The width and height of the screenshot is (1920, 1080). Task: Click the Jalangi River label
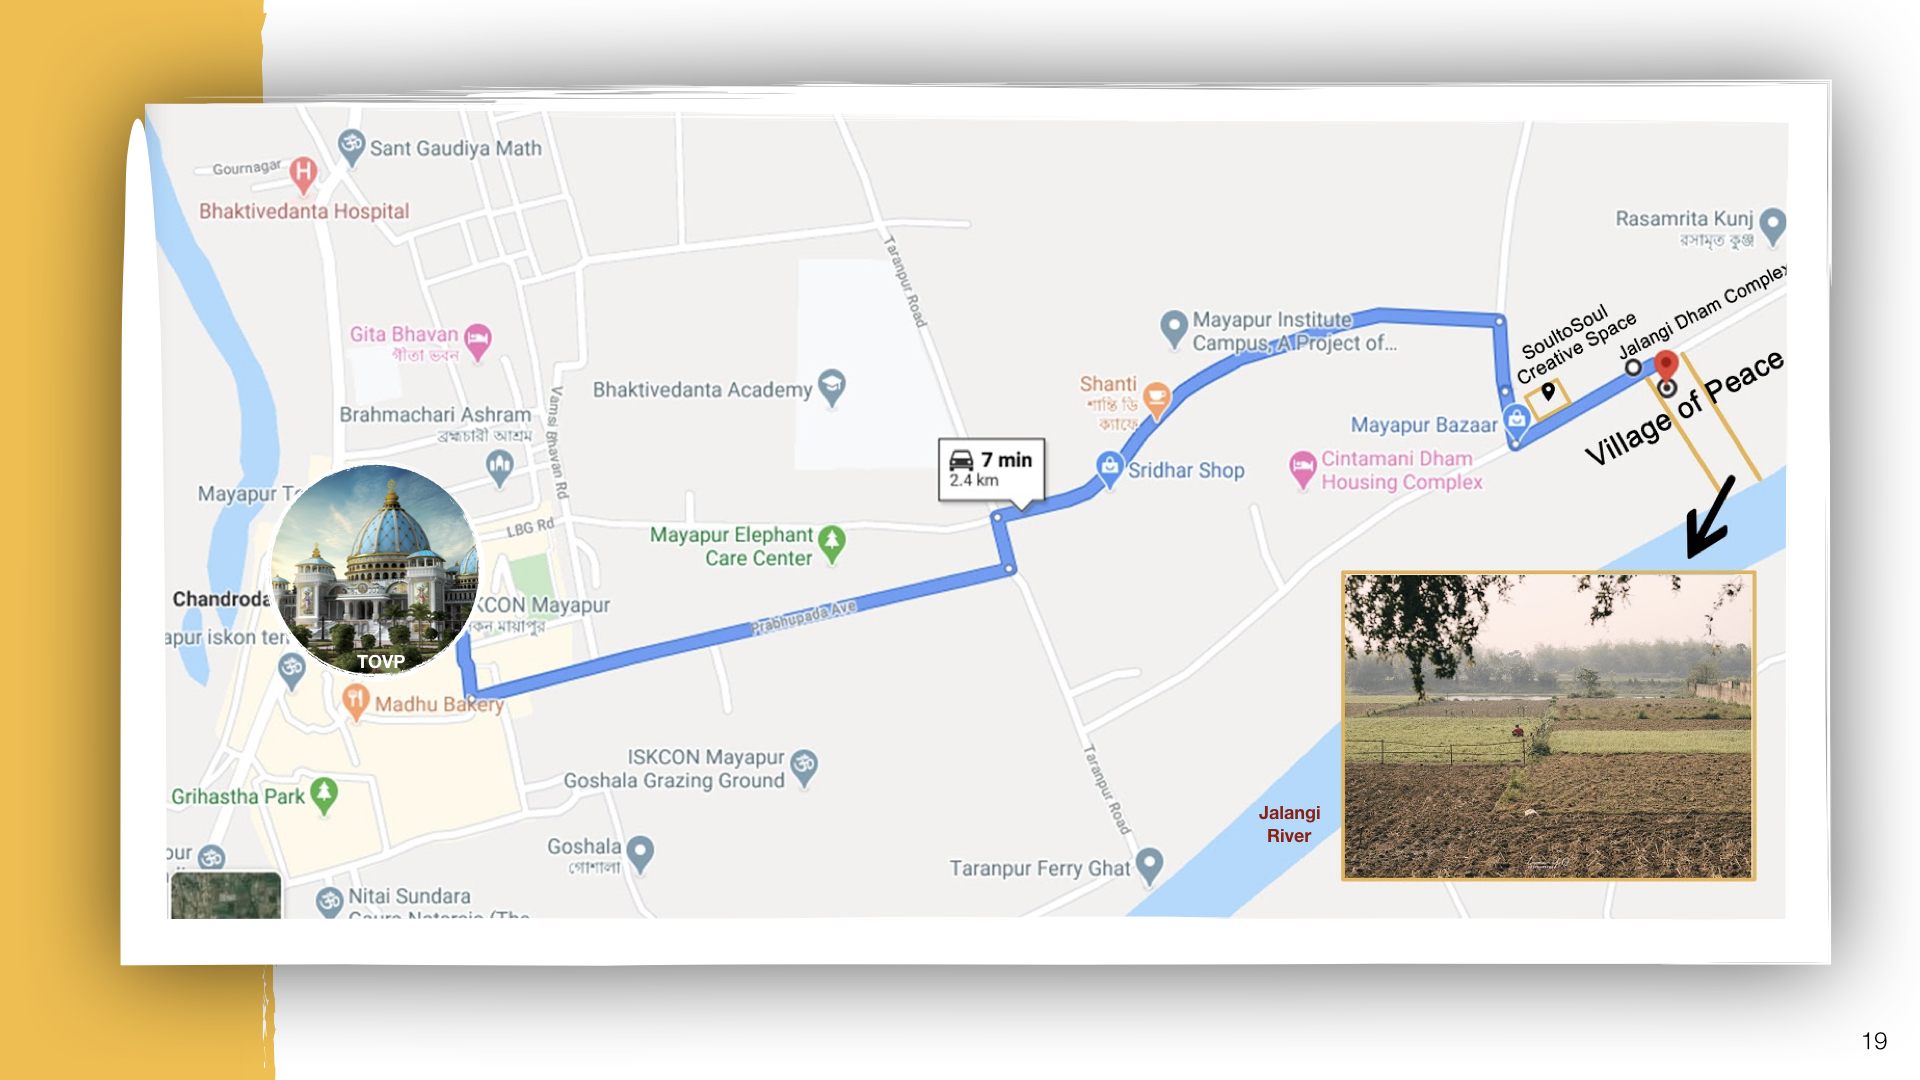coord(1289,824)
